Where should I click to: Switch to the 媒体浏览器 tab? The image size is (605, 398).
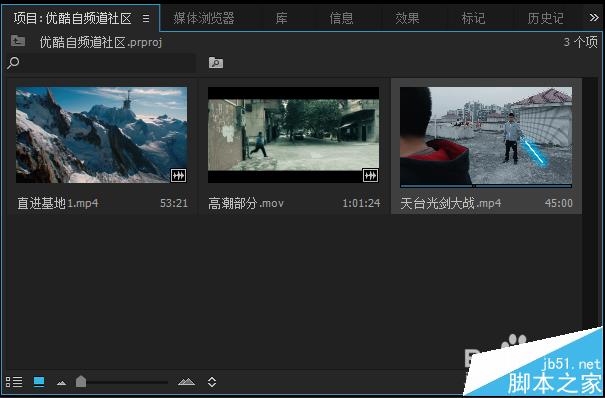point(204,18)
